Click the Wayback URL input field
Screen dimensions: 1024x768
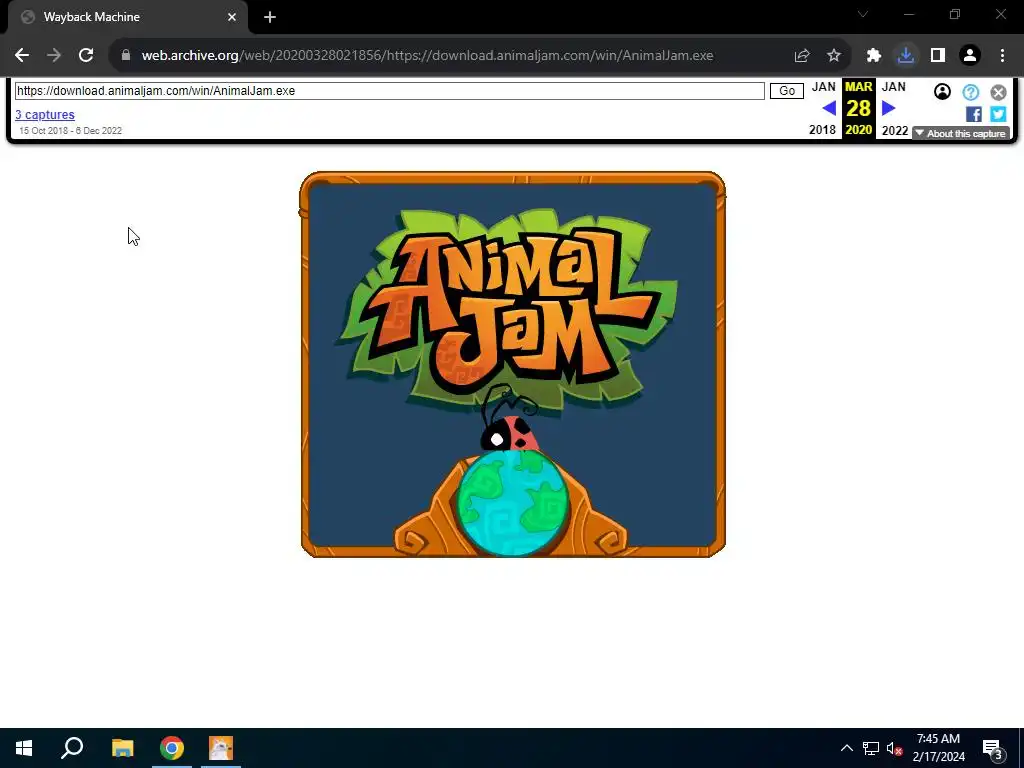coord(389,91)
